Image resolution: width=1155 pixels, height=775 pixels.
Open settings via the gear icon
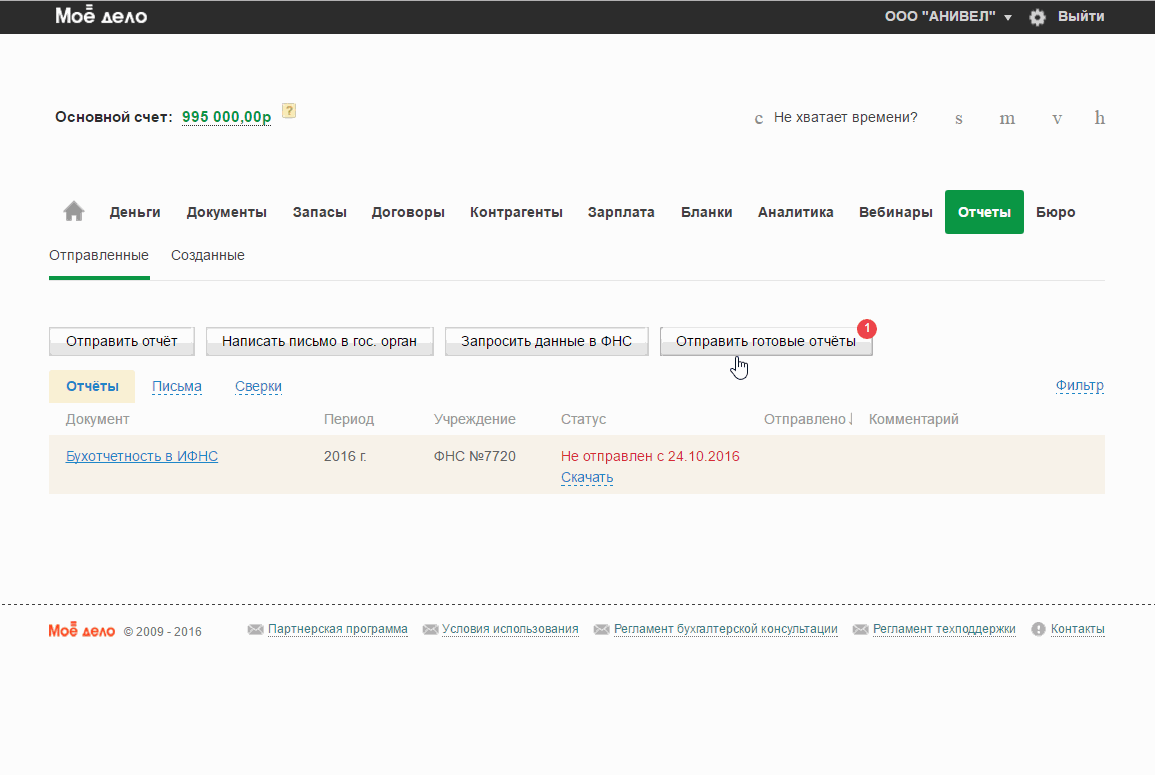[x=1037, y=17]
